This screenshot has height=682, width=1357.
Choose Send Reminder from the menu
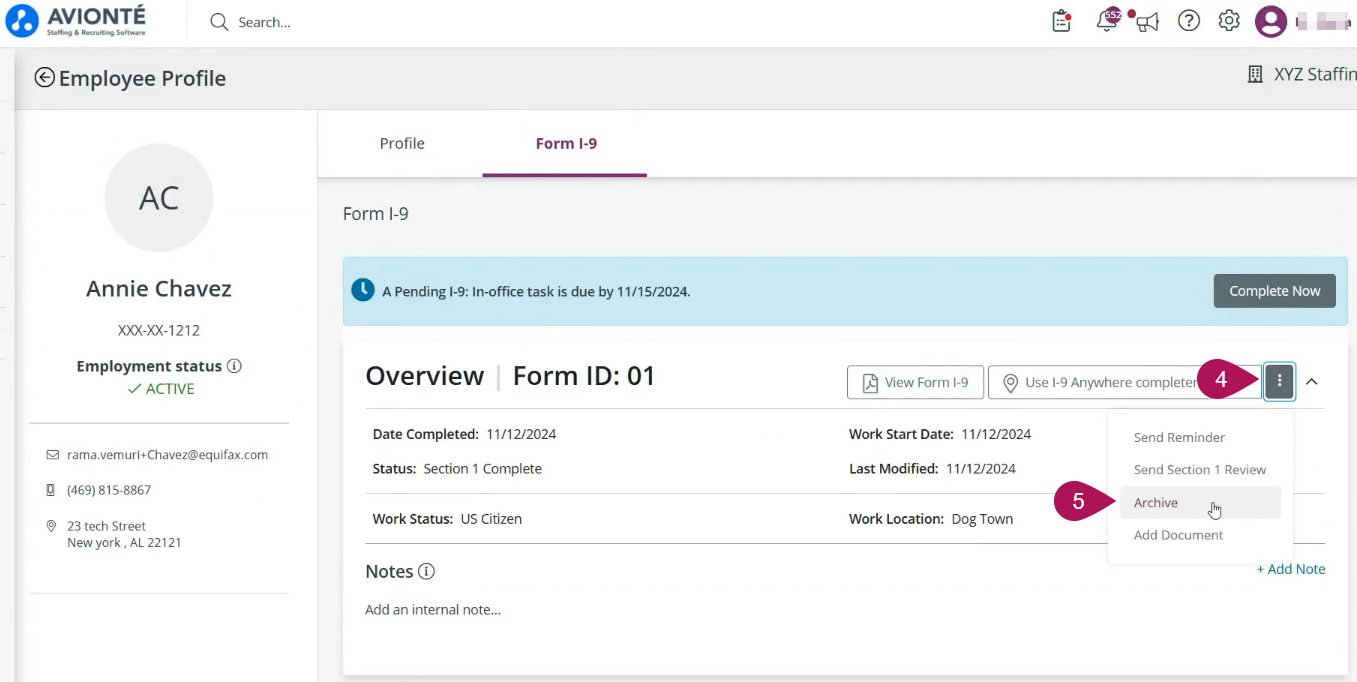pos(1179,437)
